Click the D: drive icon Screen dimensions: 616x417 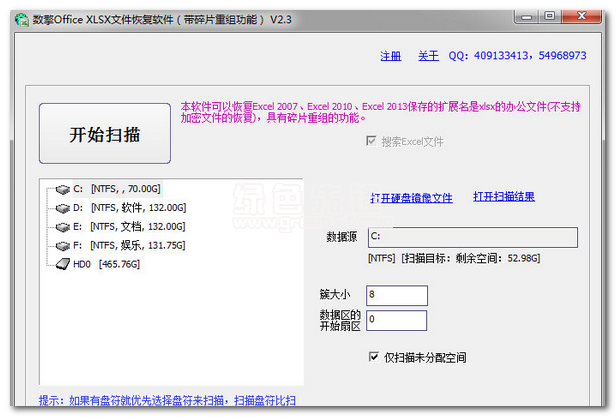pos(62,208)
